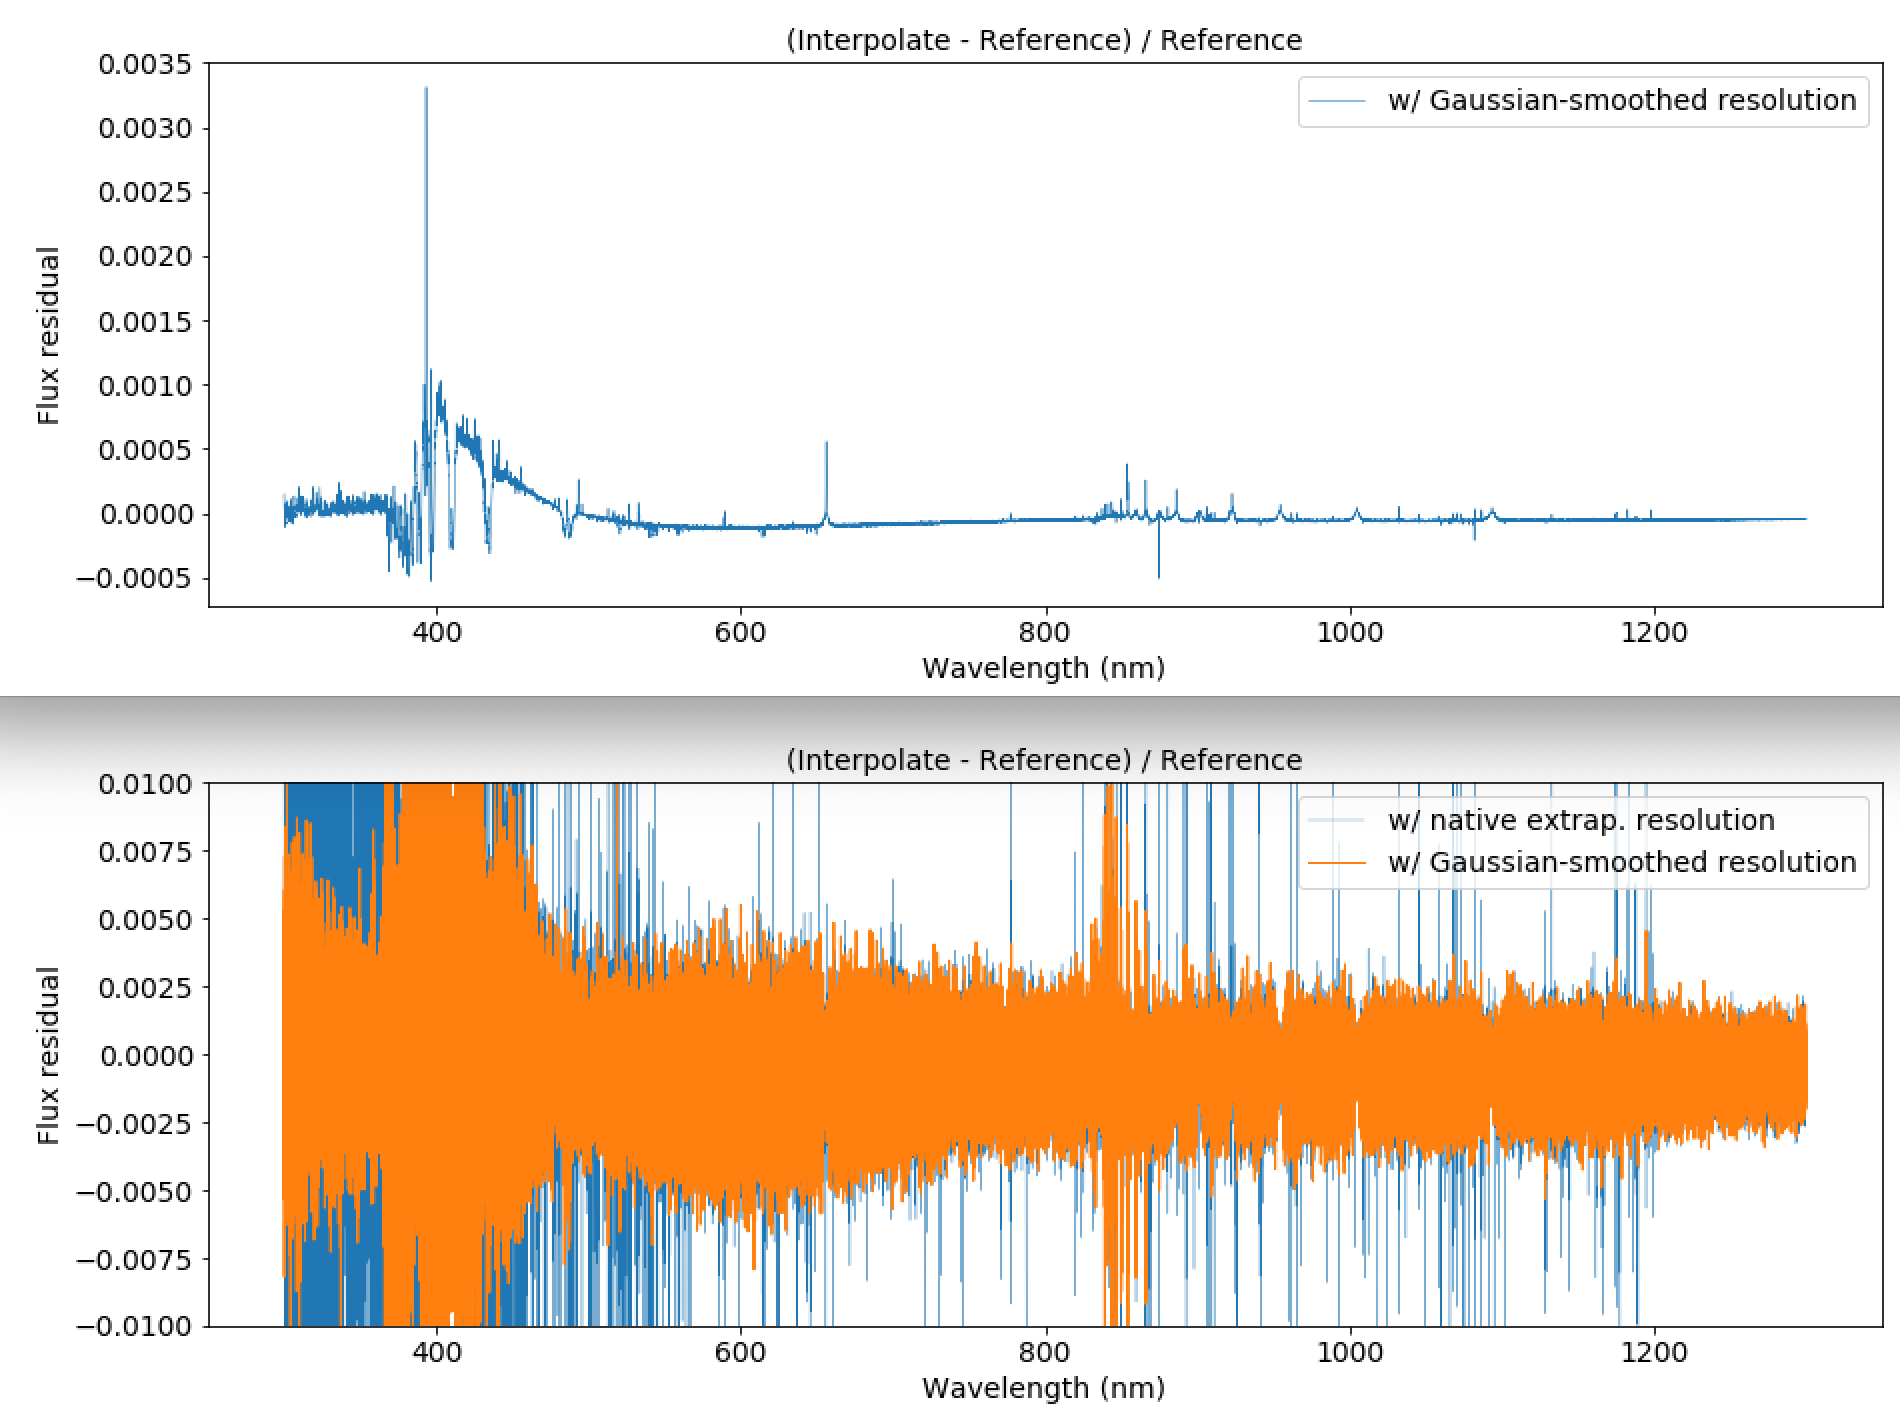Click the top plot's title text

[1044, 40]
